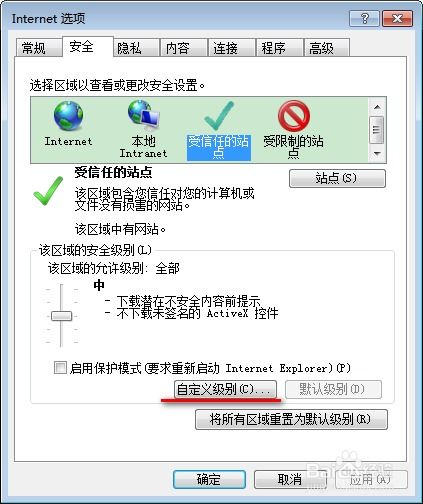Click the help question mark button
Image resolution: width=423 pixels, height=504 pixels.
(364, 18)
